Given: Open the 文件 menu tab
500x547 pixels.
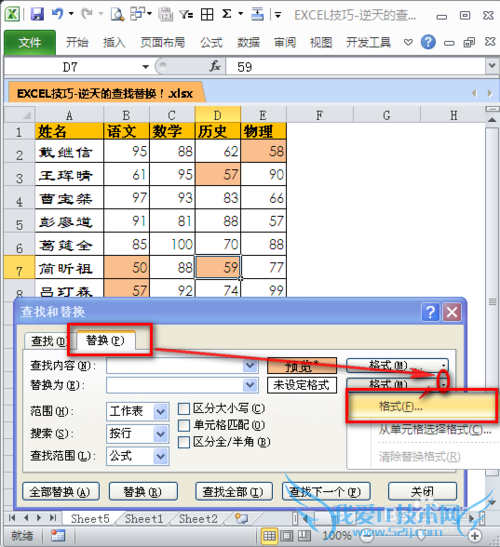Looking at the screenshot, I should coord(30,43).
